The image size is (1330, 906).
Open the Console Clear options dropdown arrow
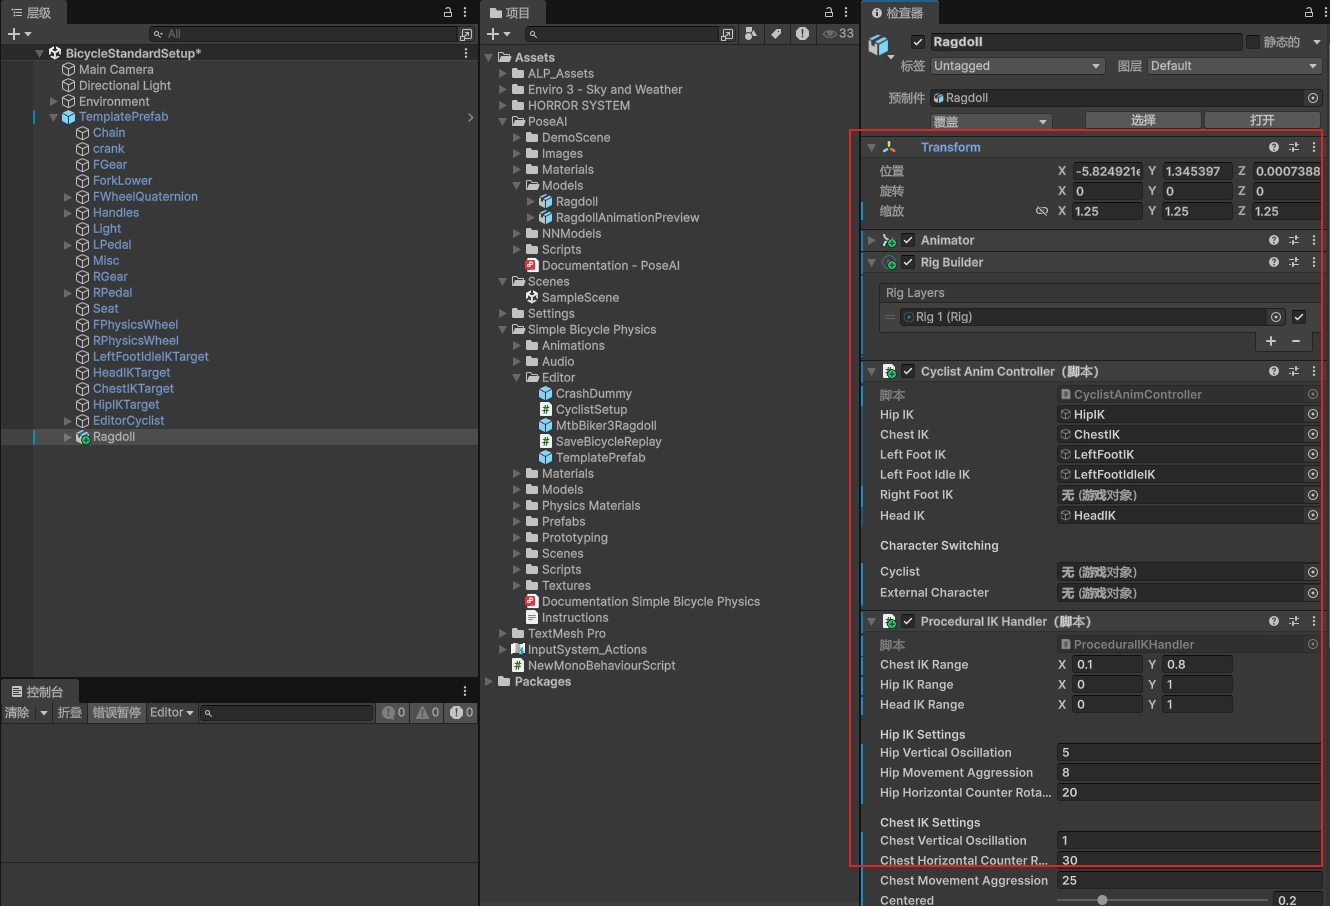[x=43, y=713]
